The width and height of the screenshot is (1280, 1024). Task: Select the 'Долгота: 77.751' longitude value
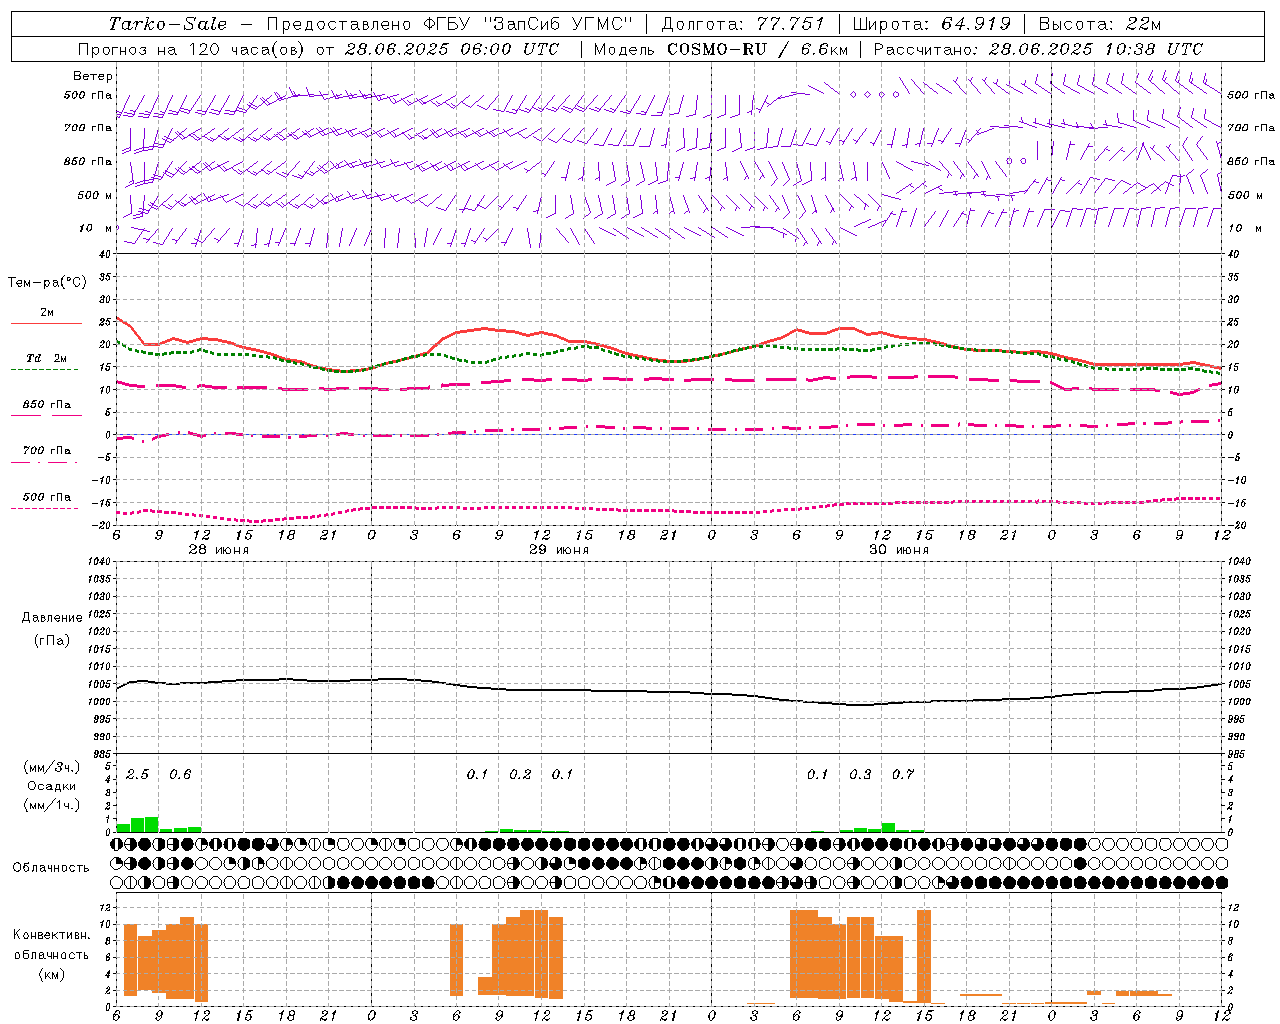[x=743, y=24]
